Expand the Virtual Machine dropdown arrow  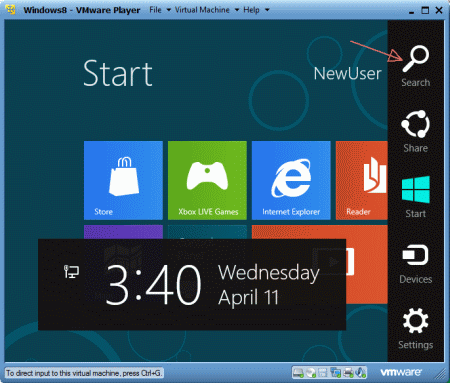(237, 10)
